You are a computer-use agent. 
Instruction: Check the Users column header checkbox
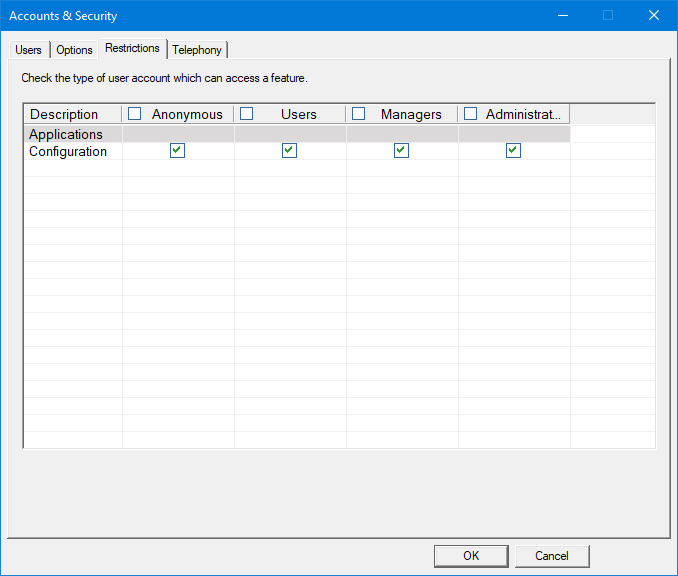click(247, 114)
